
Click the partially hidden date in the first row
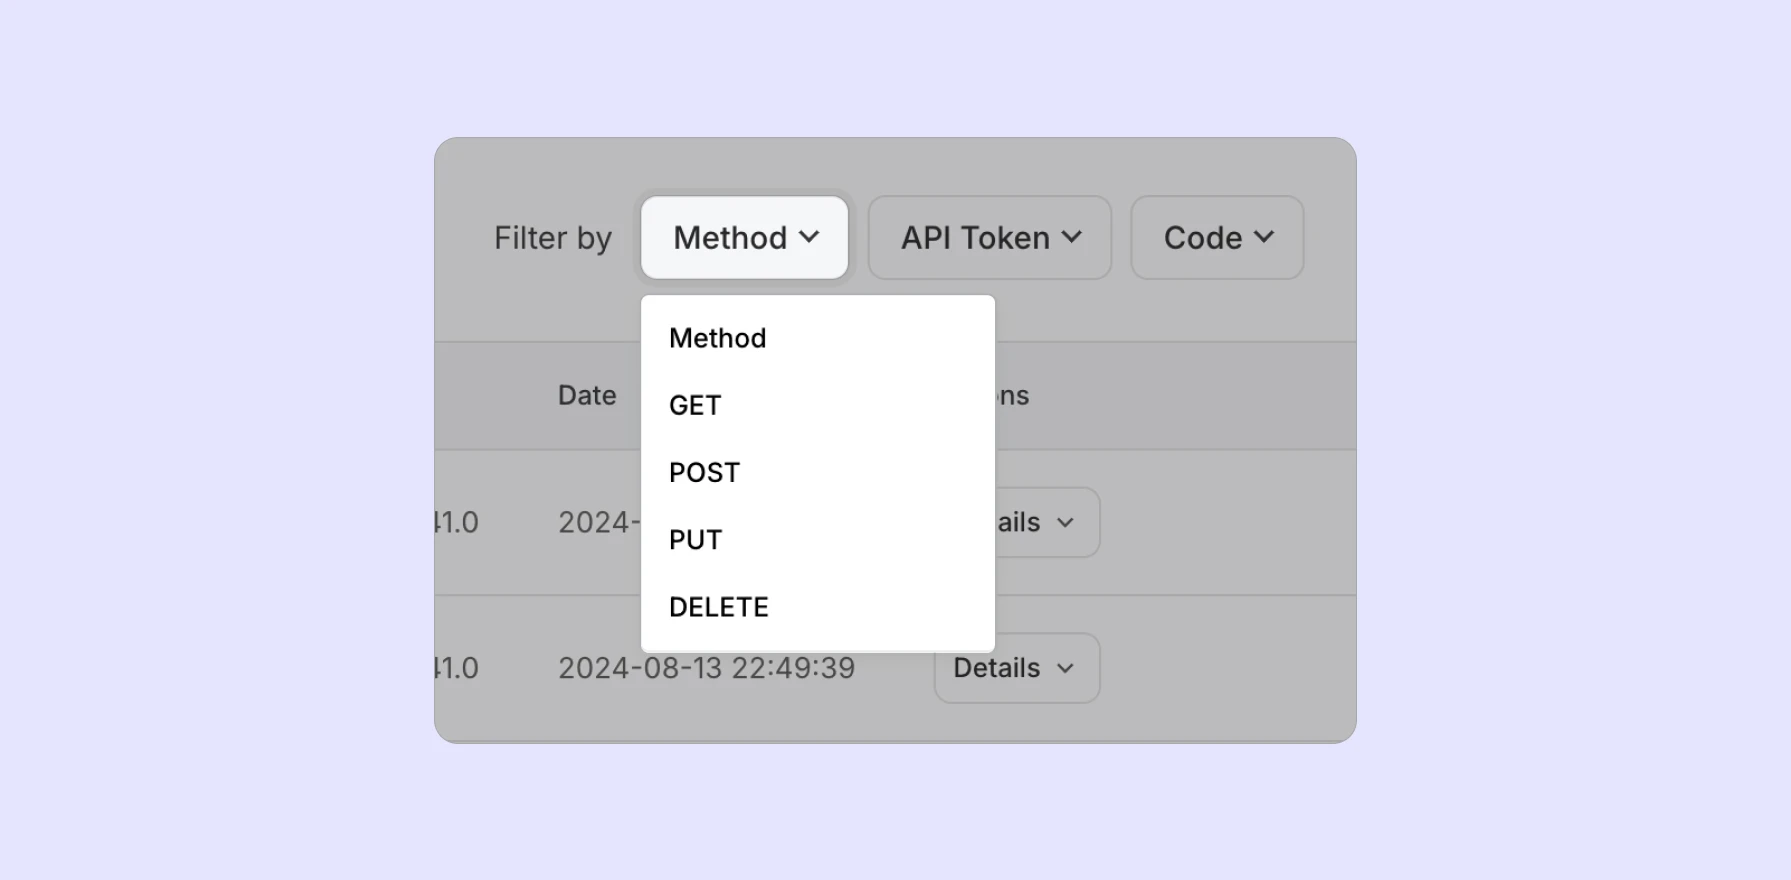tap(598, 522)
